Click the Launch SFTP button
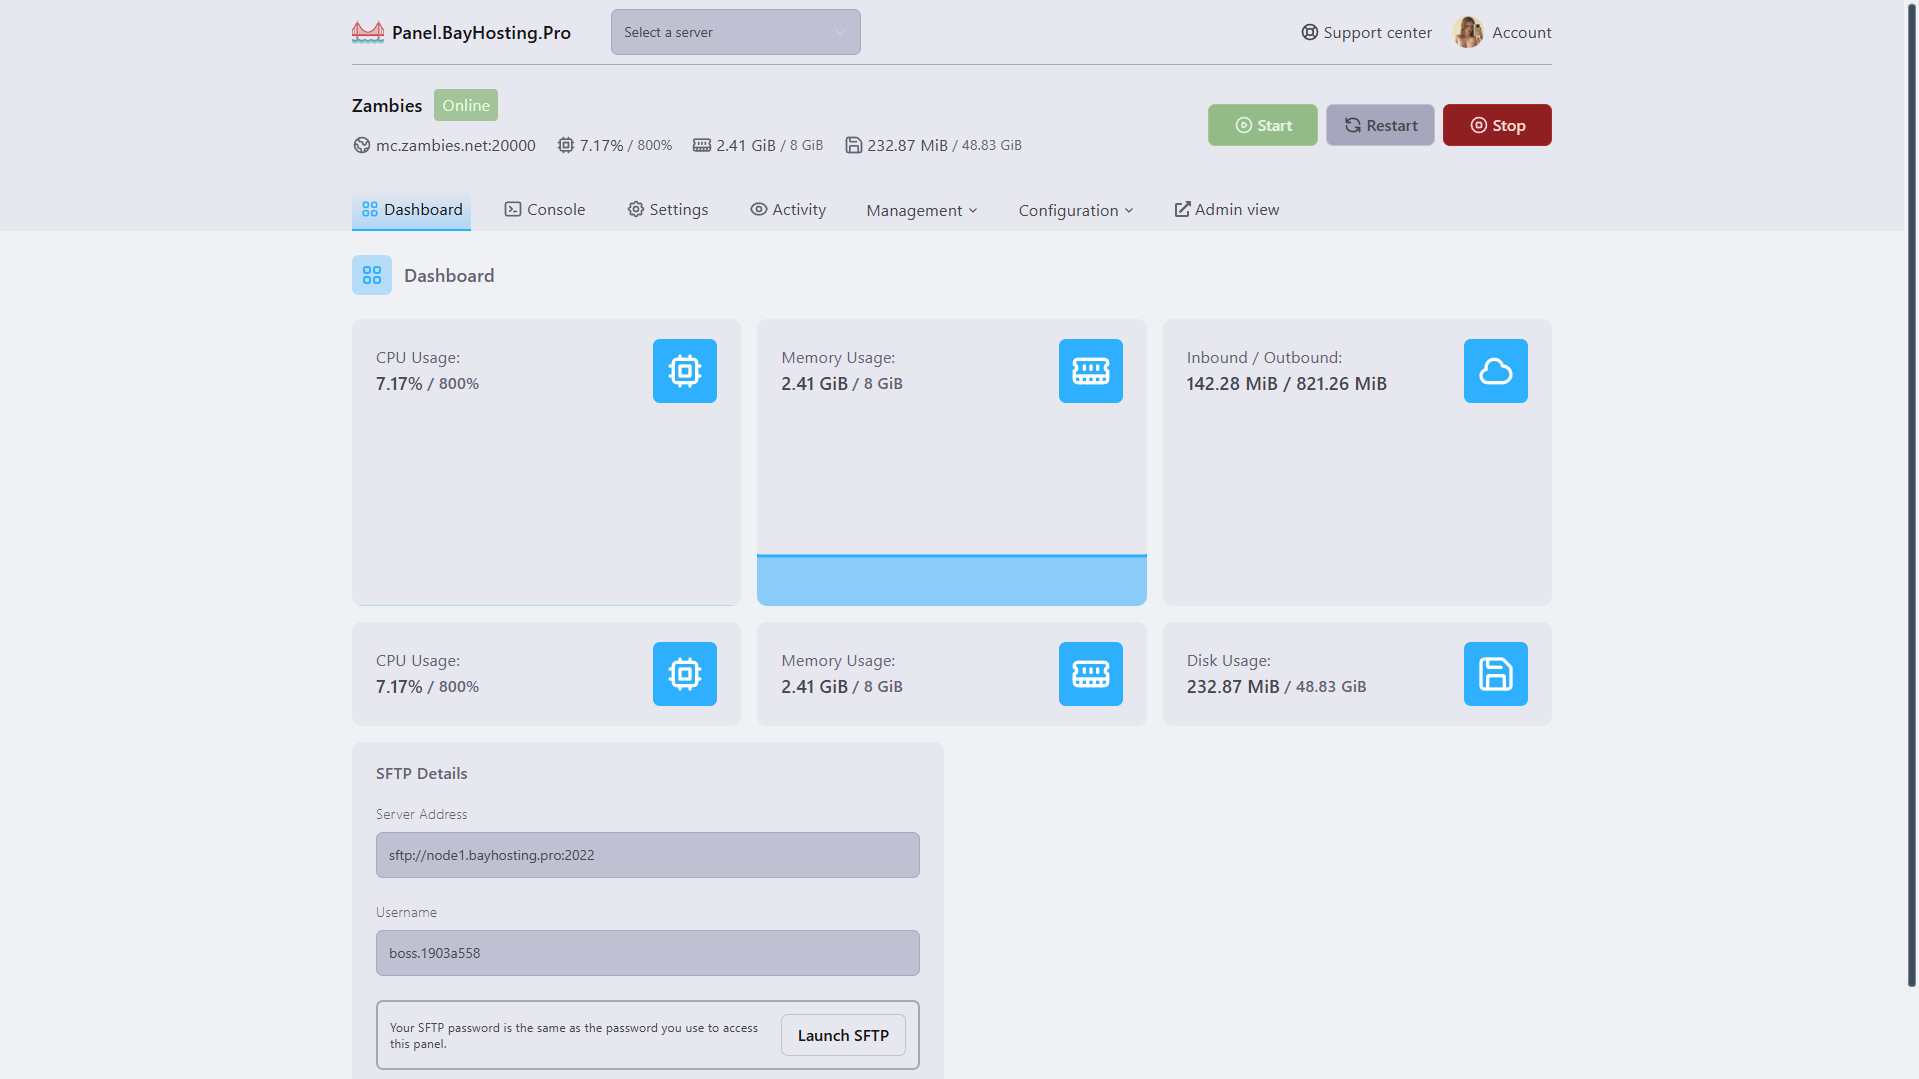 [843, 1035]
